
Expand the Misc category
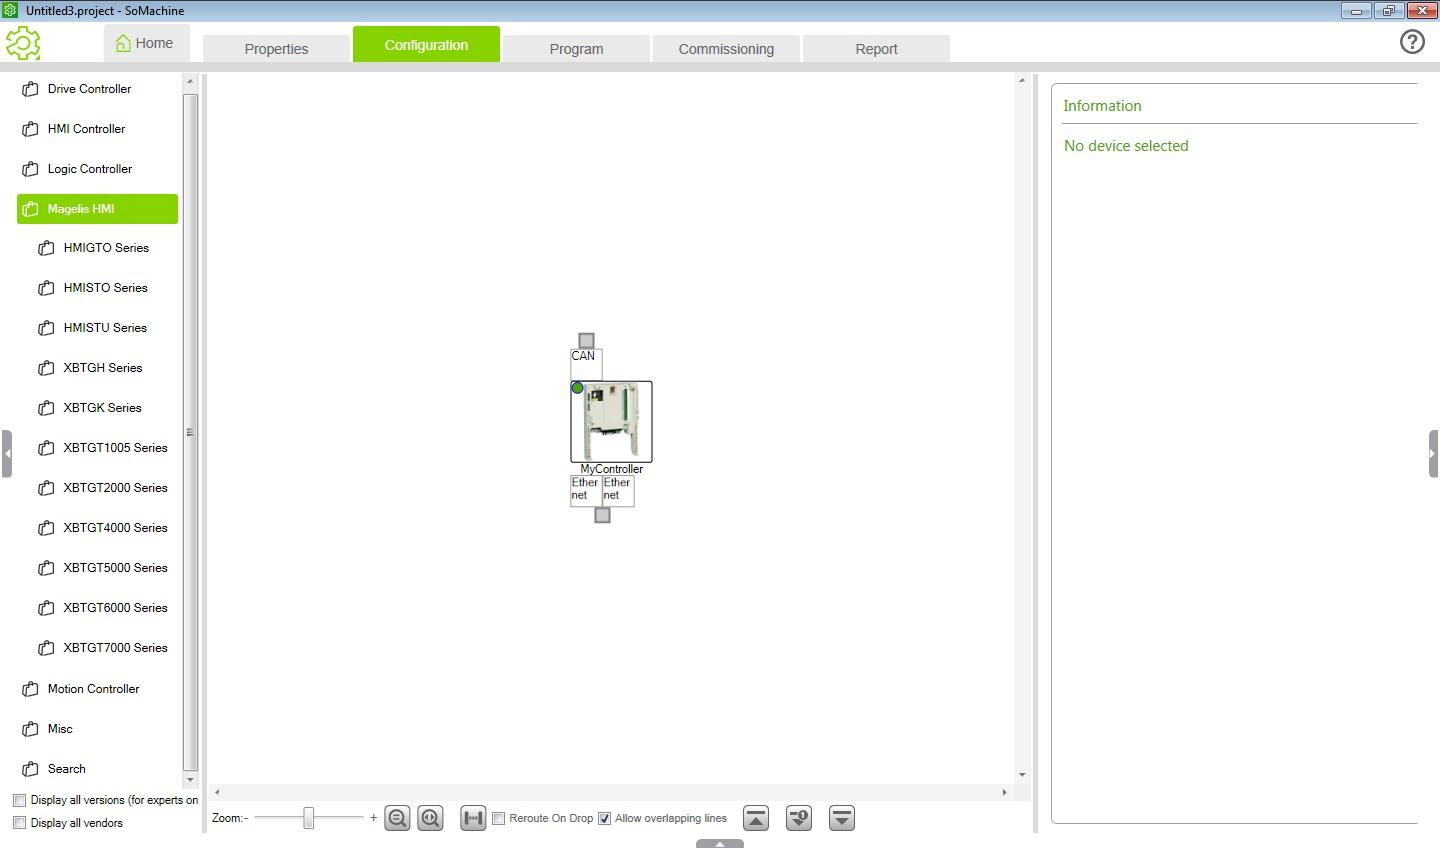(97, 729)
